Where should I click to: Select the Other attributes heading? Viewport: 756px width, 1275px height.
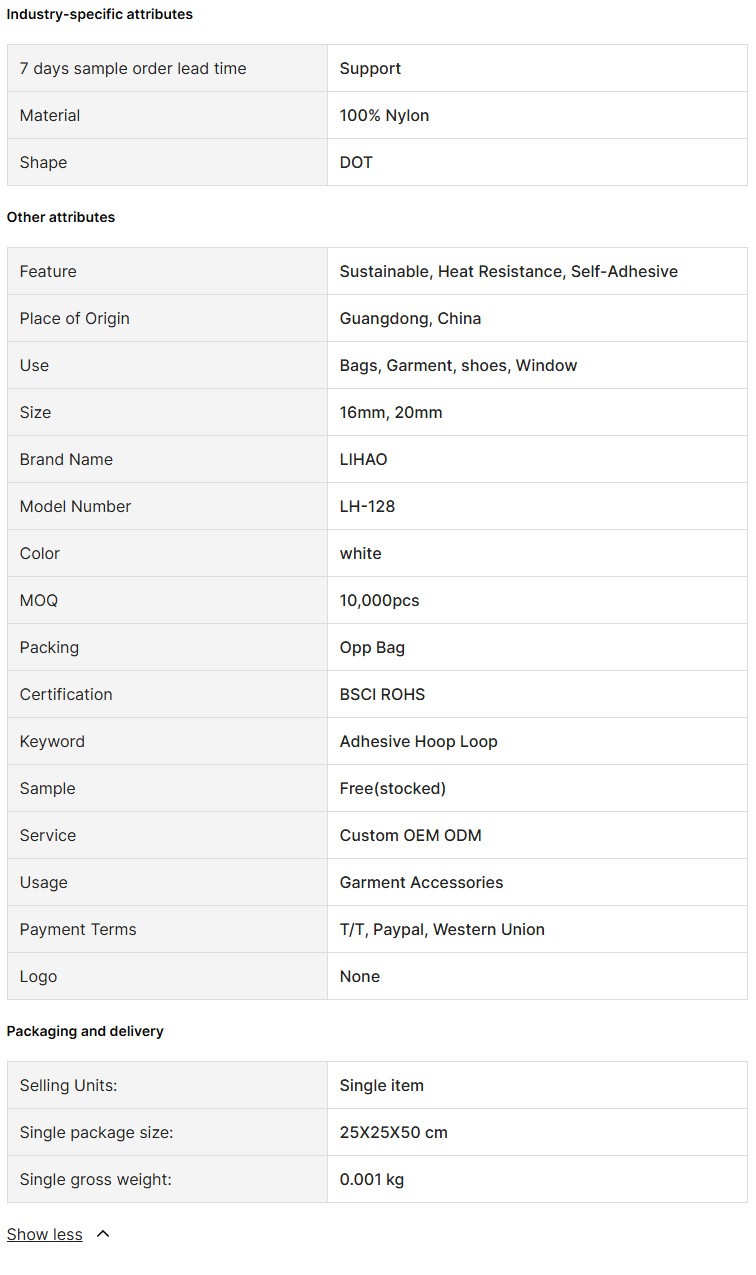[61, 217]
